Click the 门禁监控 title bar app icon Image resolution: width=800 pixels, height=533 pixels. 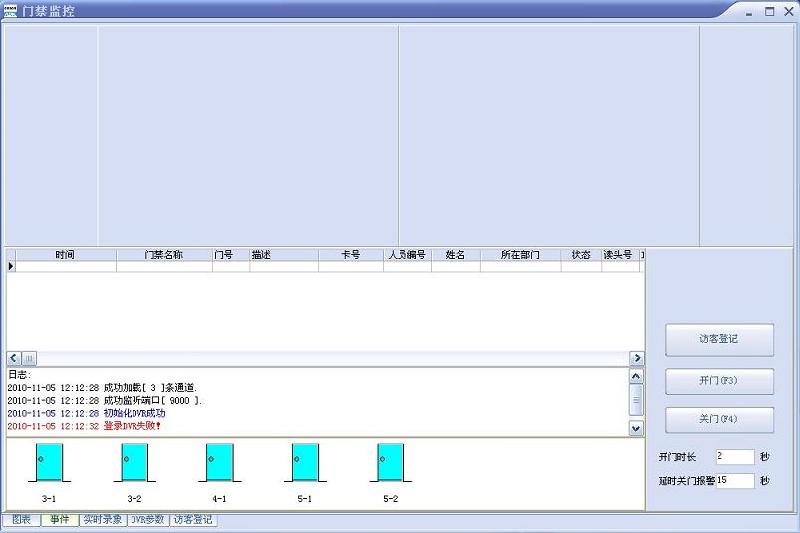click(x=10, y=11)
